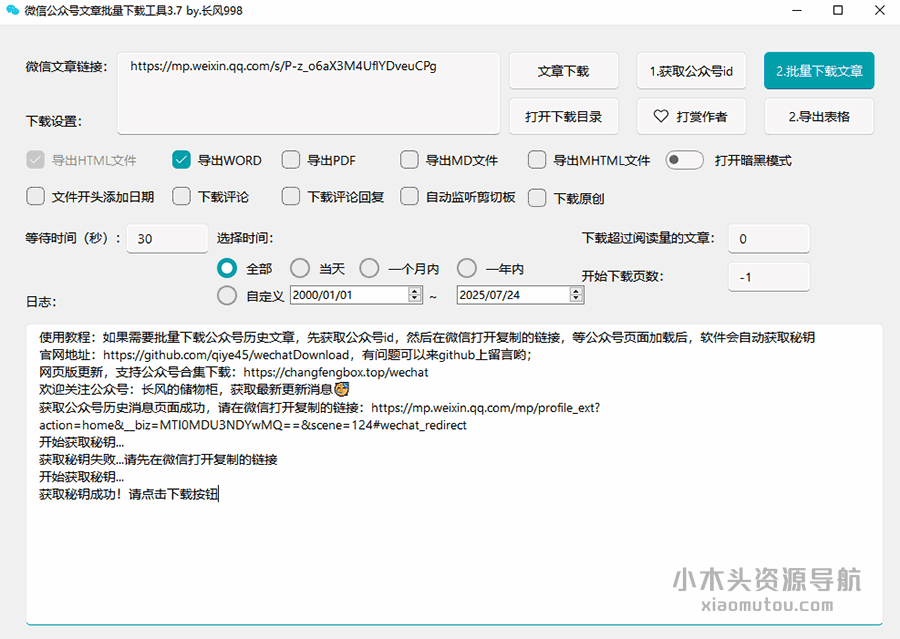
Task: Check 文件开头添加日期 option
Action: point(35,196)
